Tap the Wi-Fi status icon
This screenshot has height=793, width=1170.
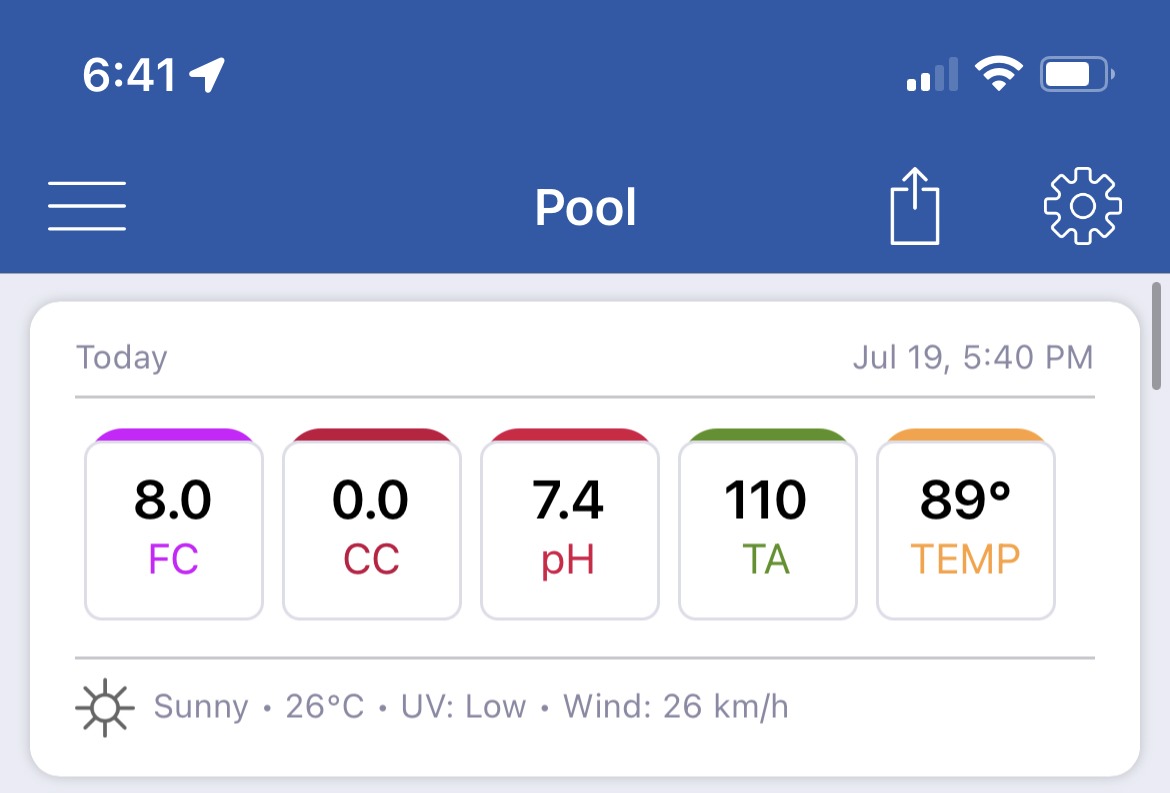tap(999, 74)
